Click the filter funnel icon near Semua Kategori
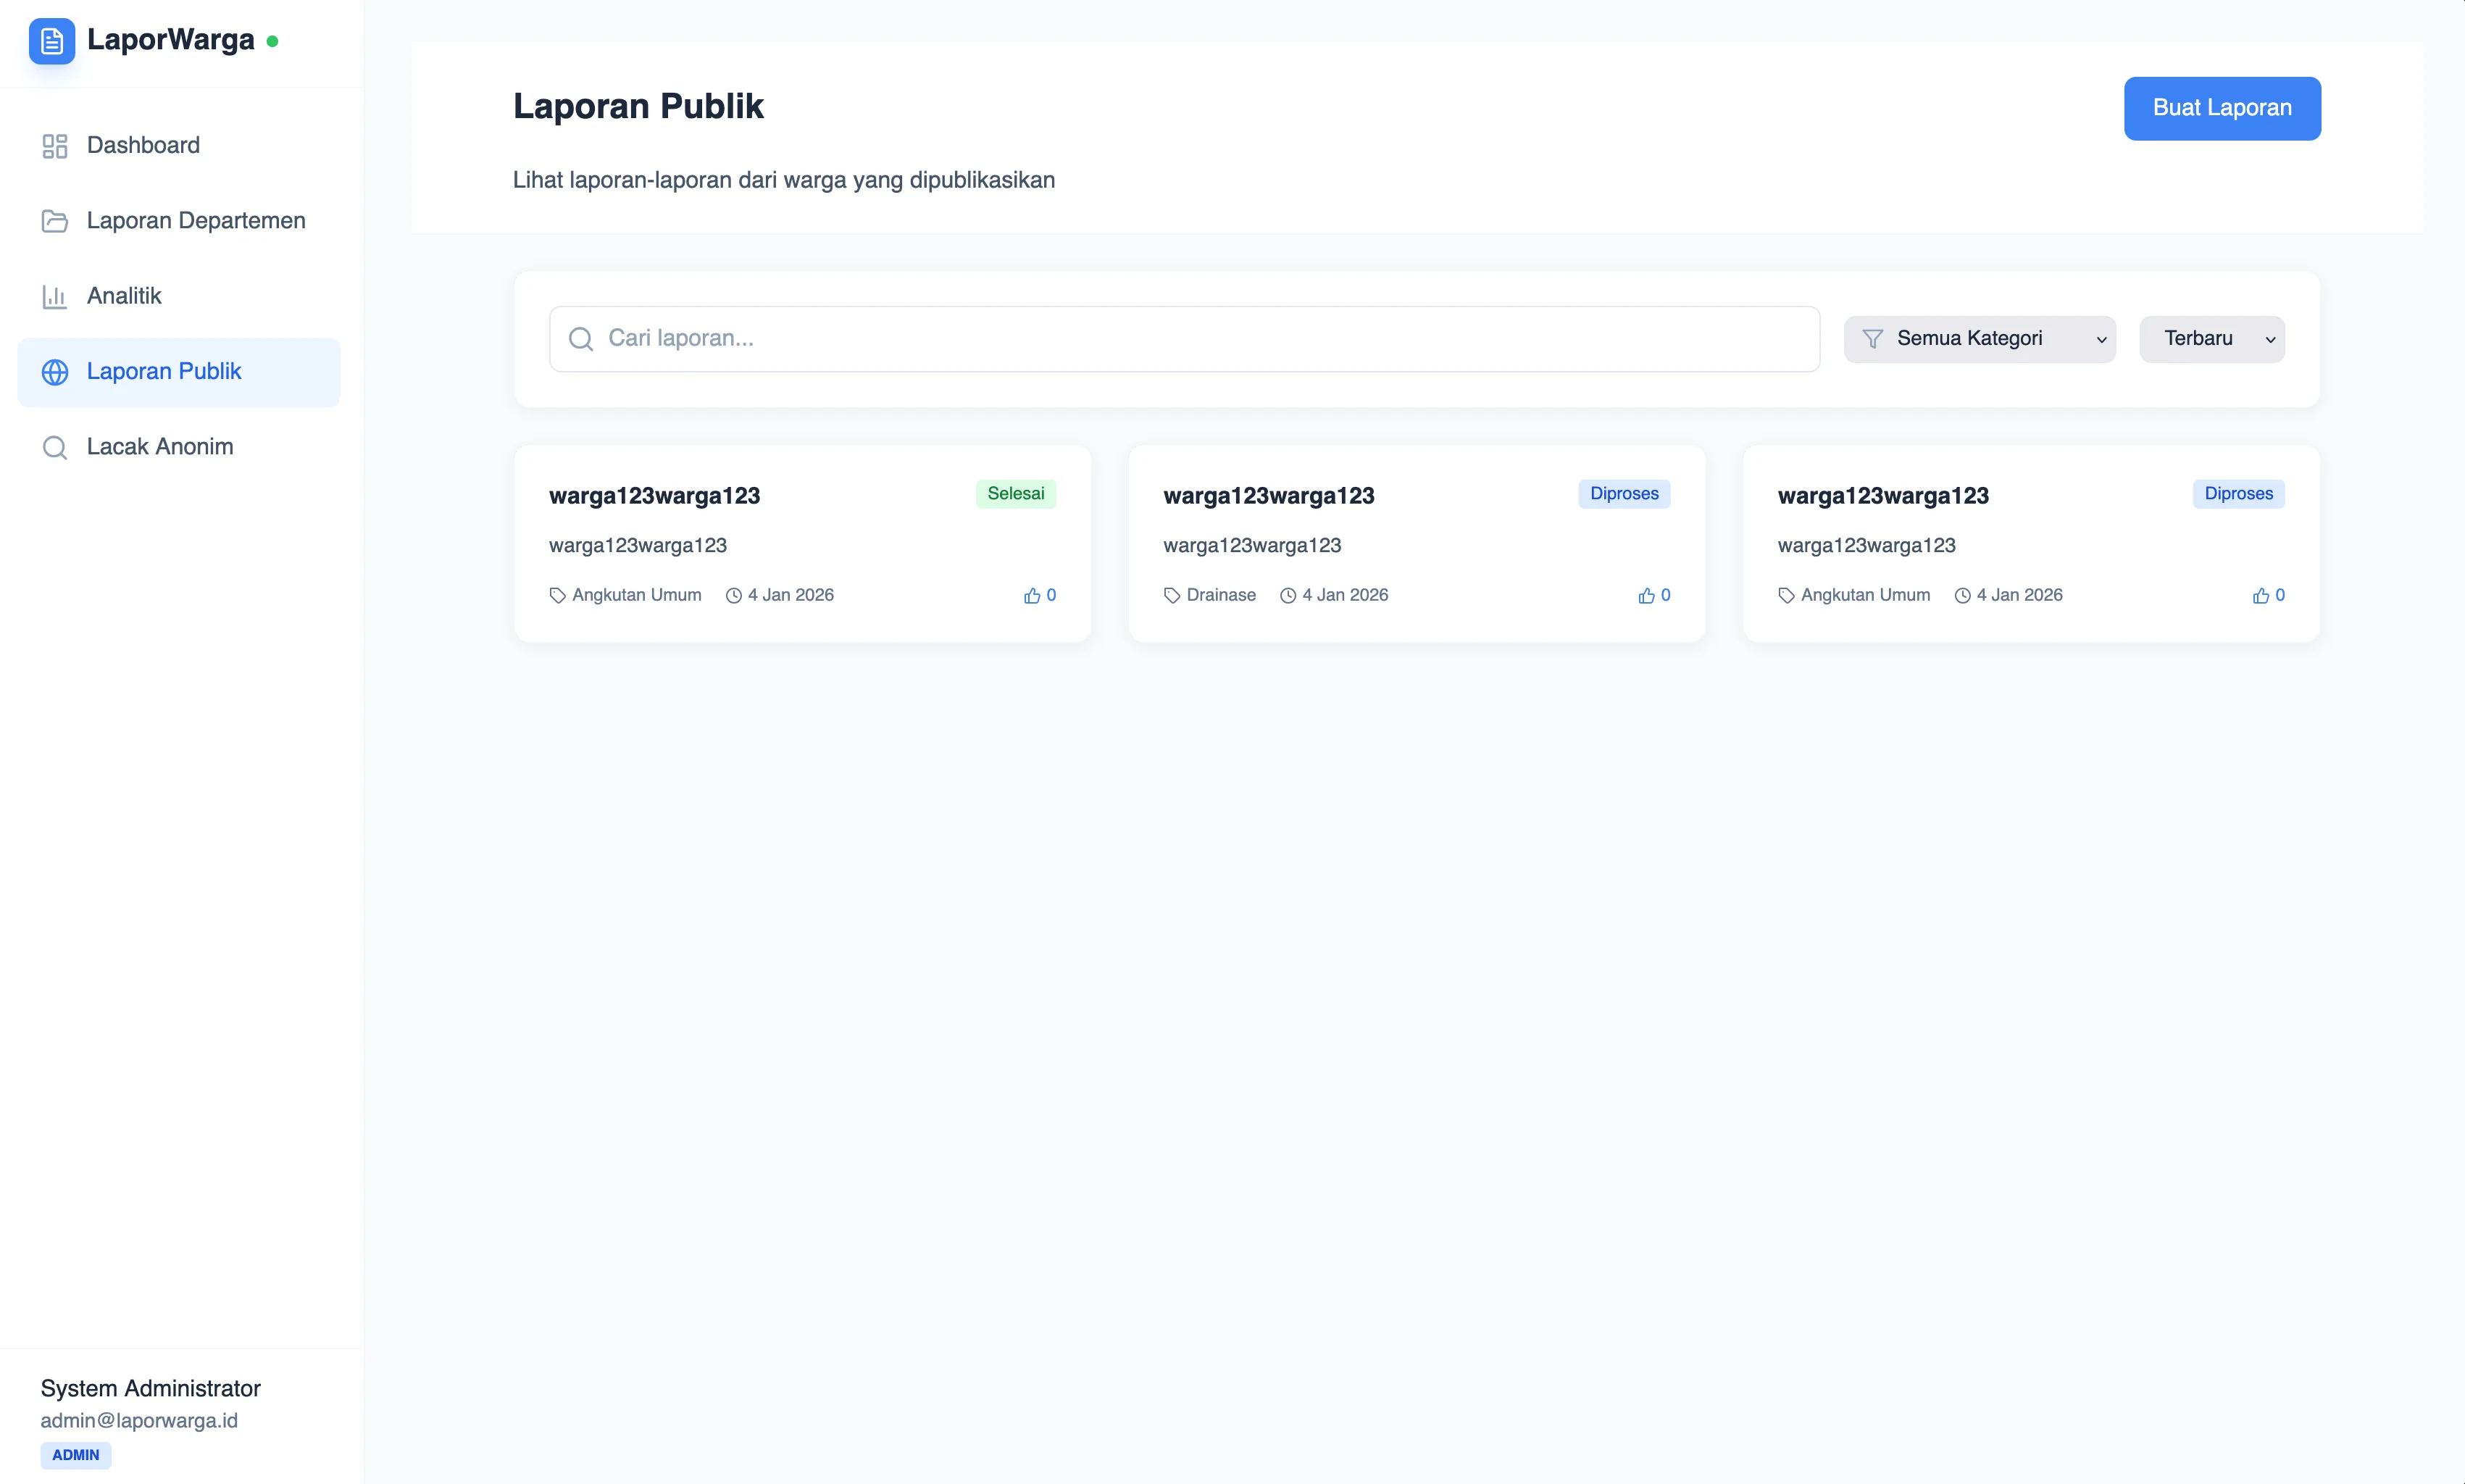The image size is (2465, 1484). click(1871, 338)
